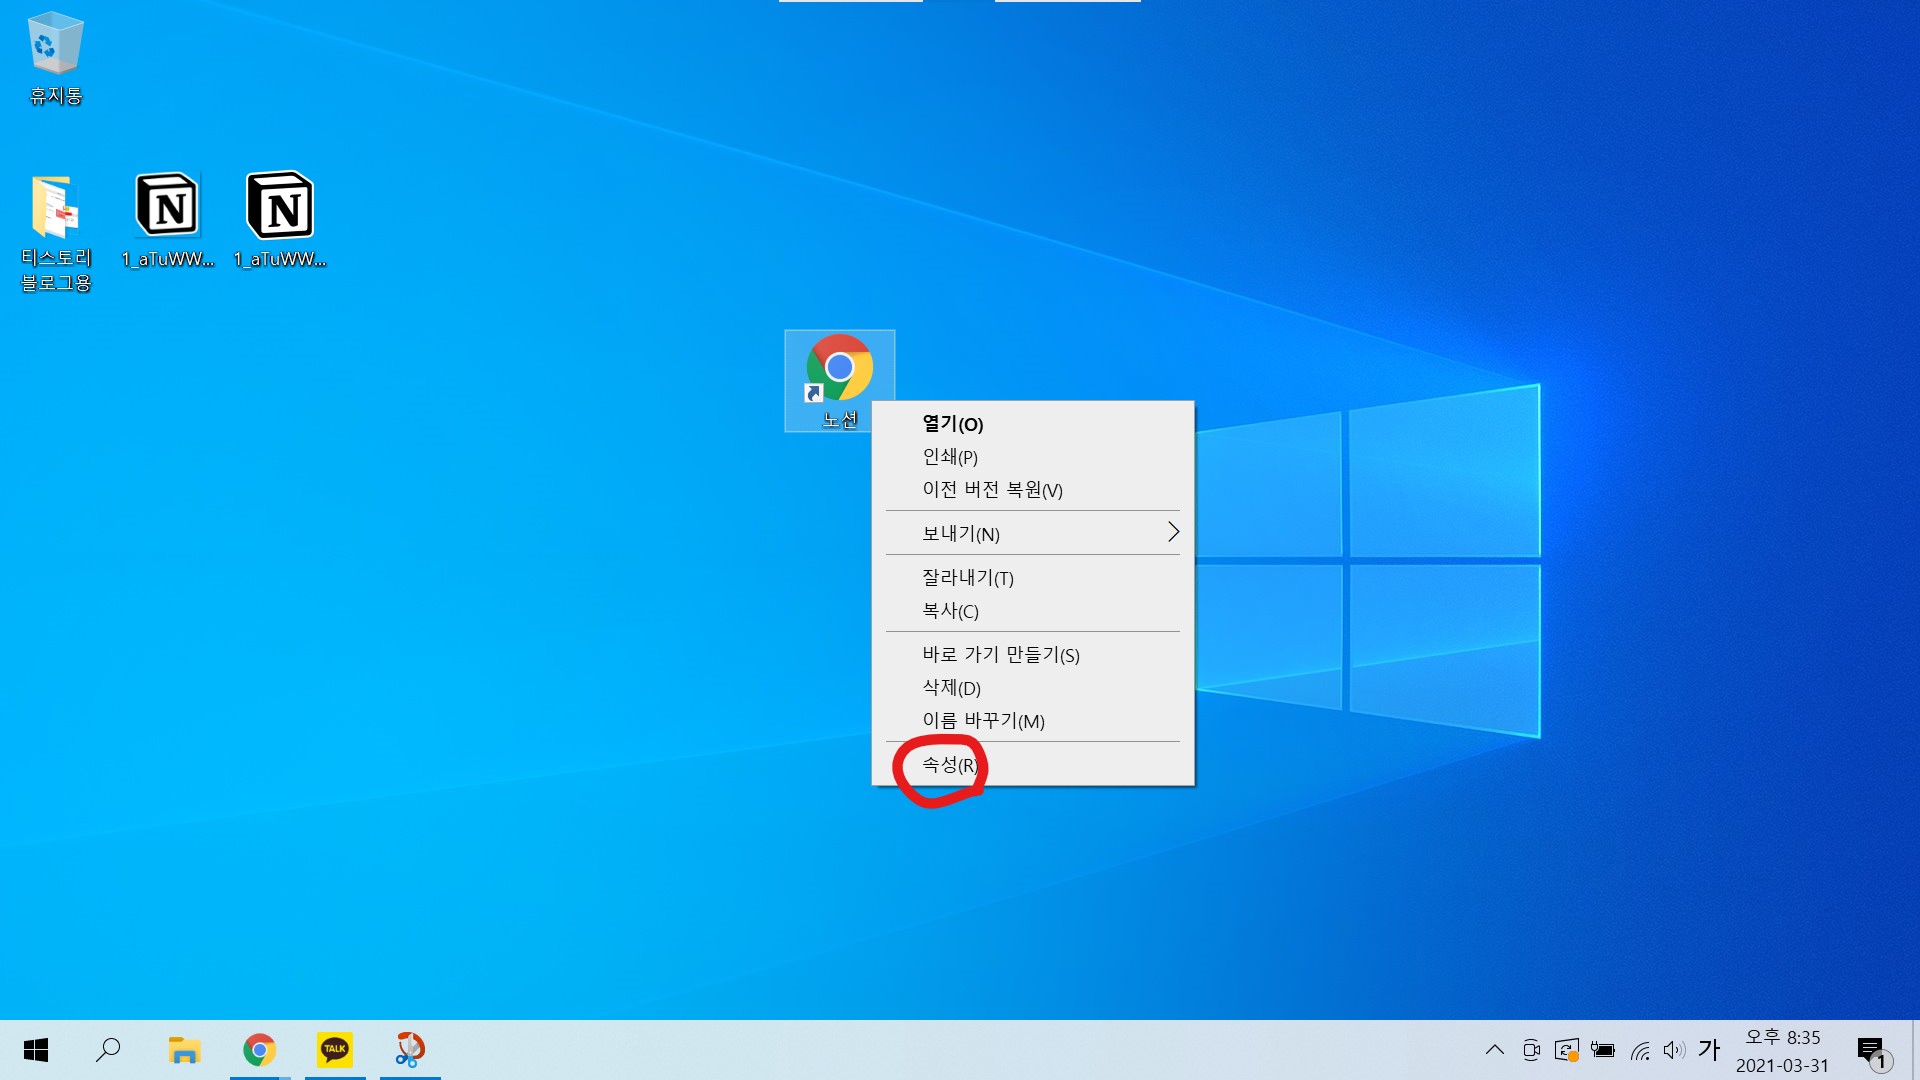
Task: Select 이름 바꾸기(M) menu option
Action: click(983, 721)
